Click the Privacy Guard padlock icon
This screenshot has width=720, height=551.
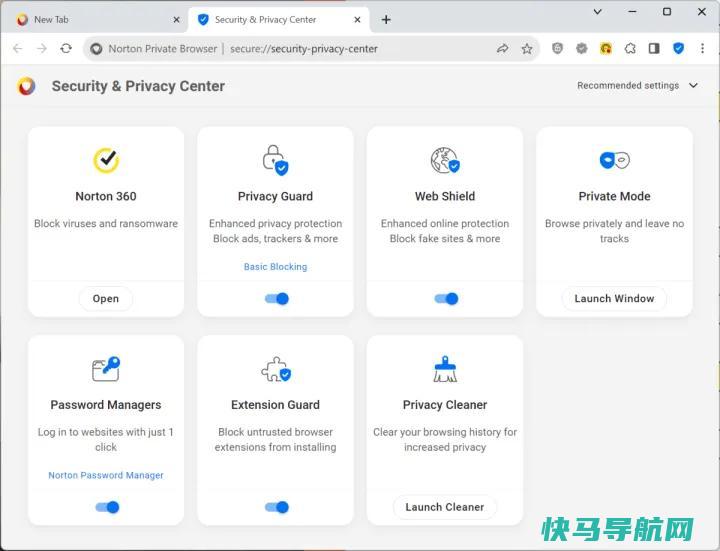[275, 160]
